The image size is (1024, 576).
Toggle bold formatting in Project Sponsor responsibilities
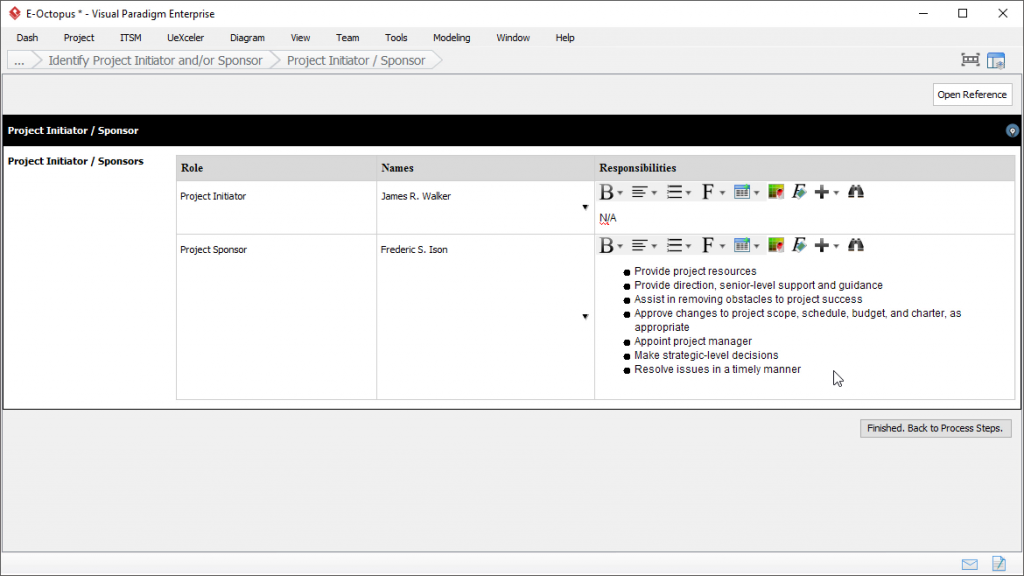click(x=606, y=245)
